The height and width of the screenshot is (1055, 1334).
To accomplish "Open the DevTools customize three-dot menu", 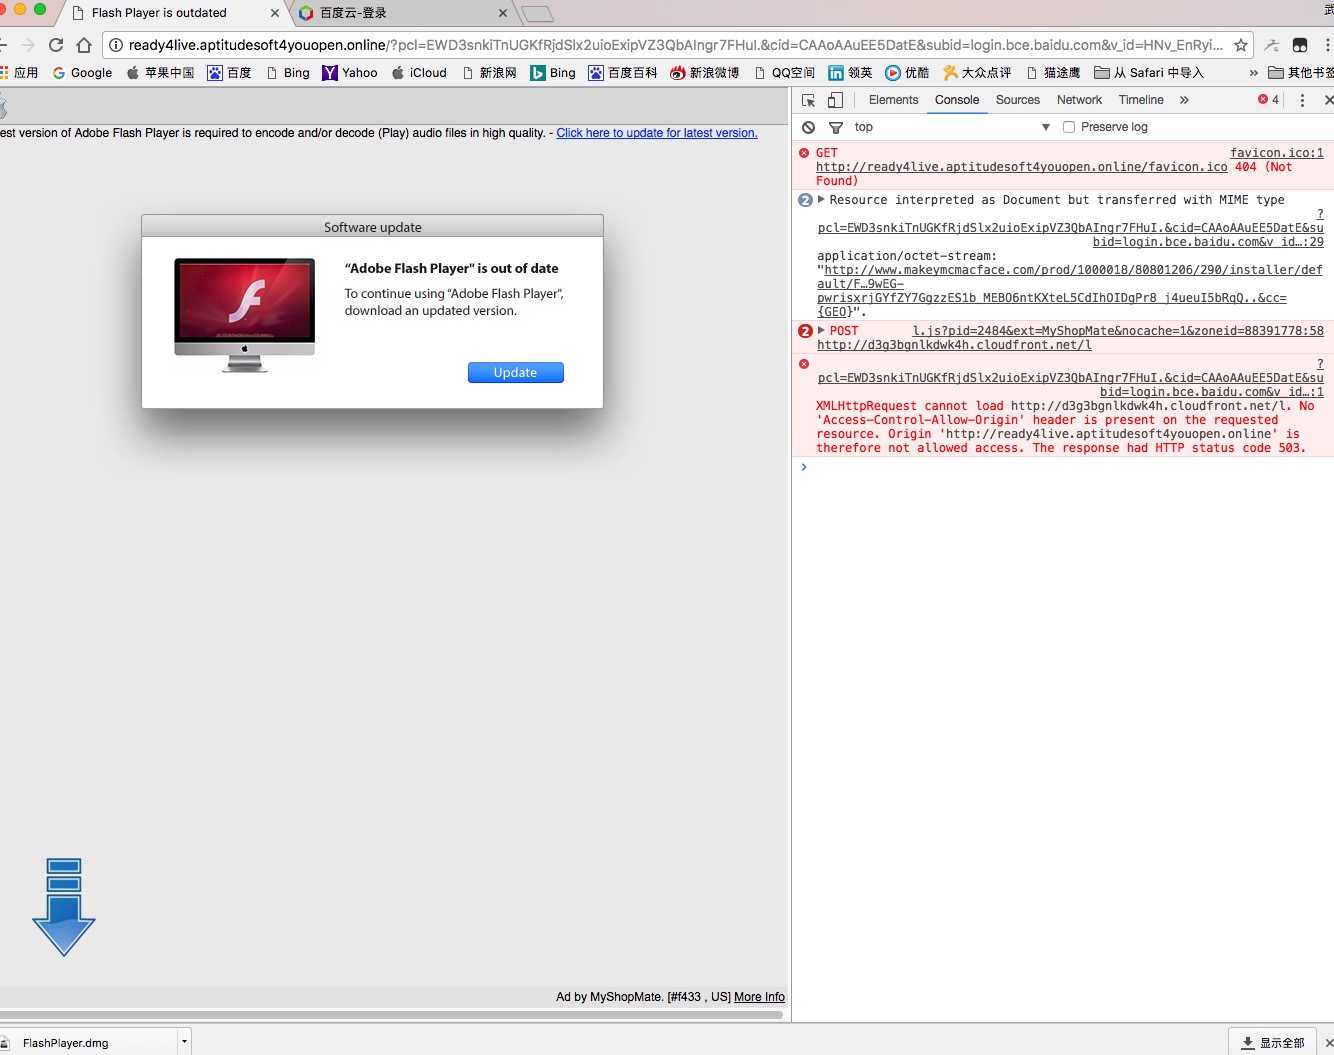I will pos(1302,100).
